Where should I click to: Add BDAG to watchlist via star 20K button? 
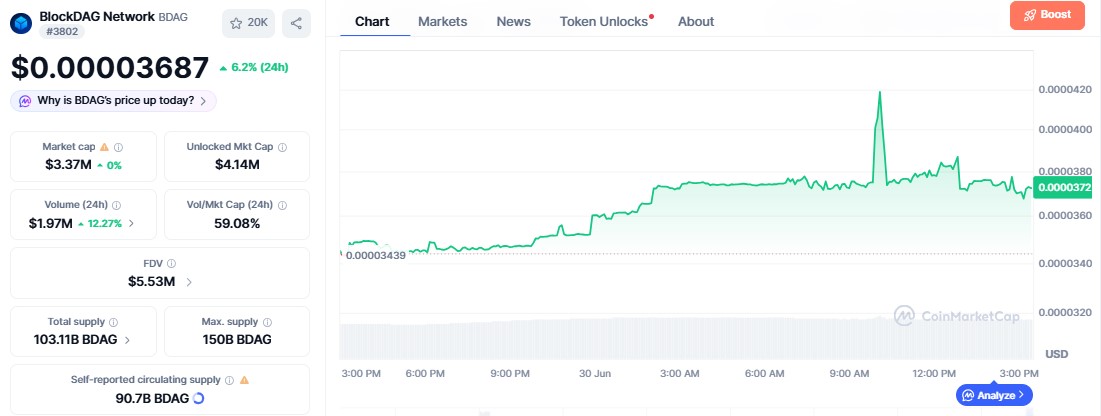(249, 23)
